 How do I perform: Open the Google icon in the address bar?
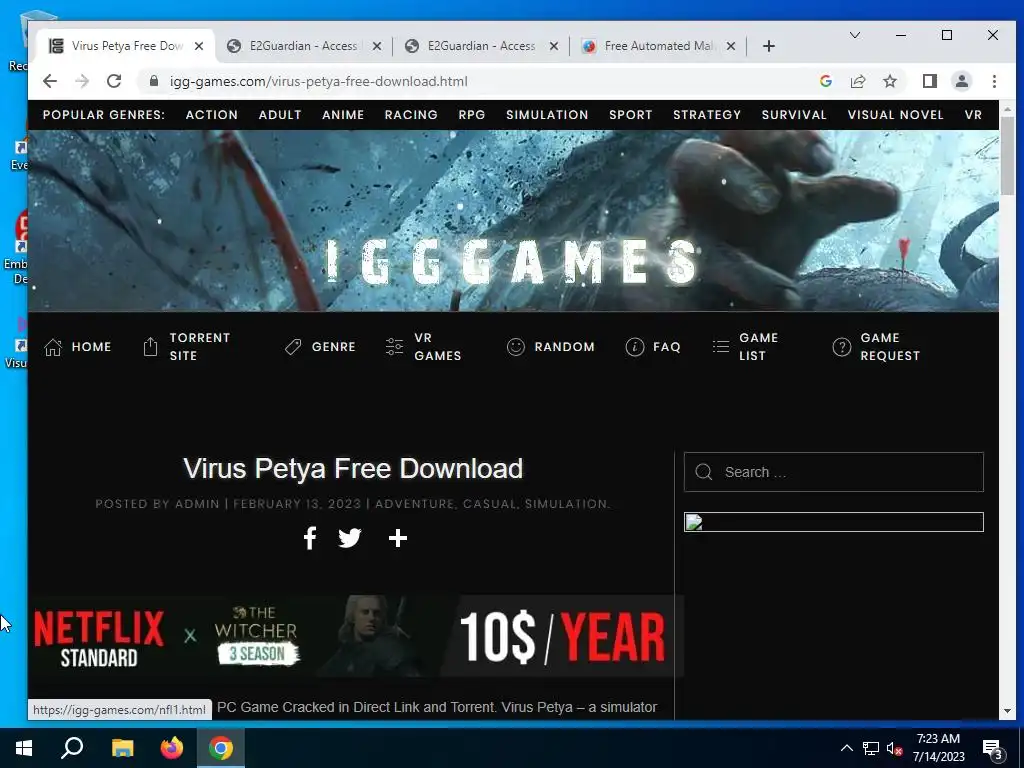tap(825, 81)
